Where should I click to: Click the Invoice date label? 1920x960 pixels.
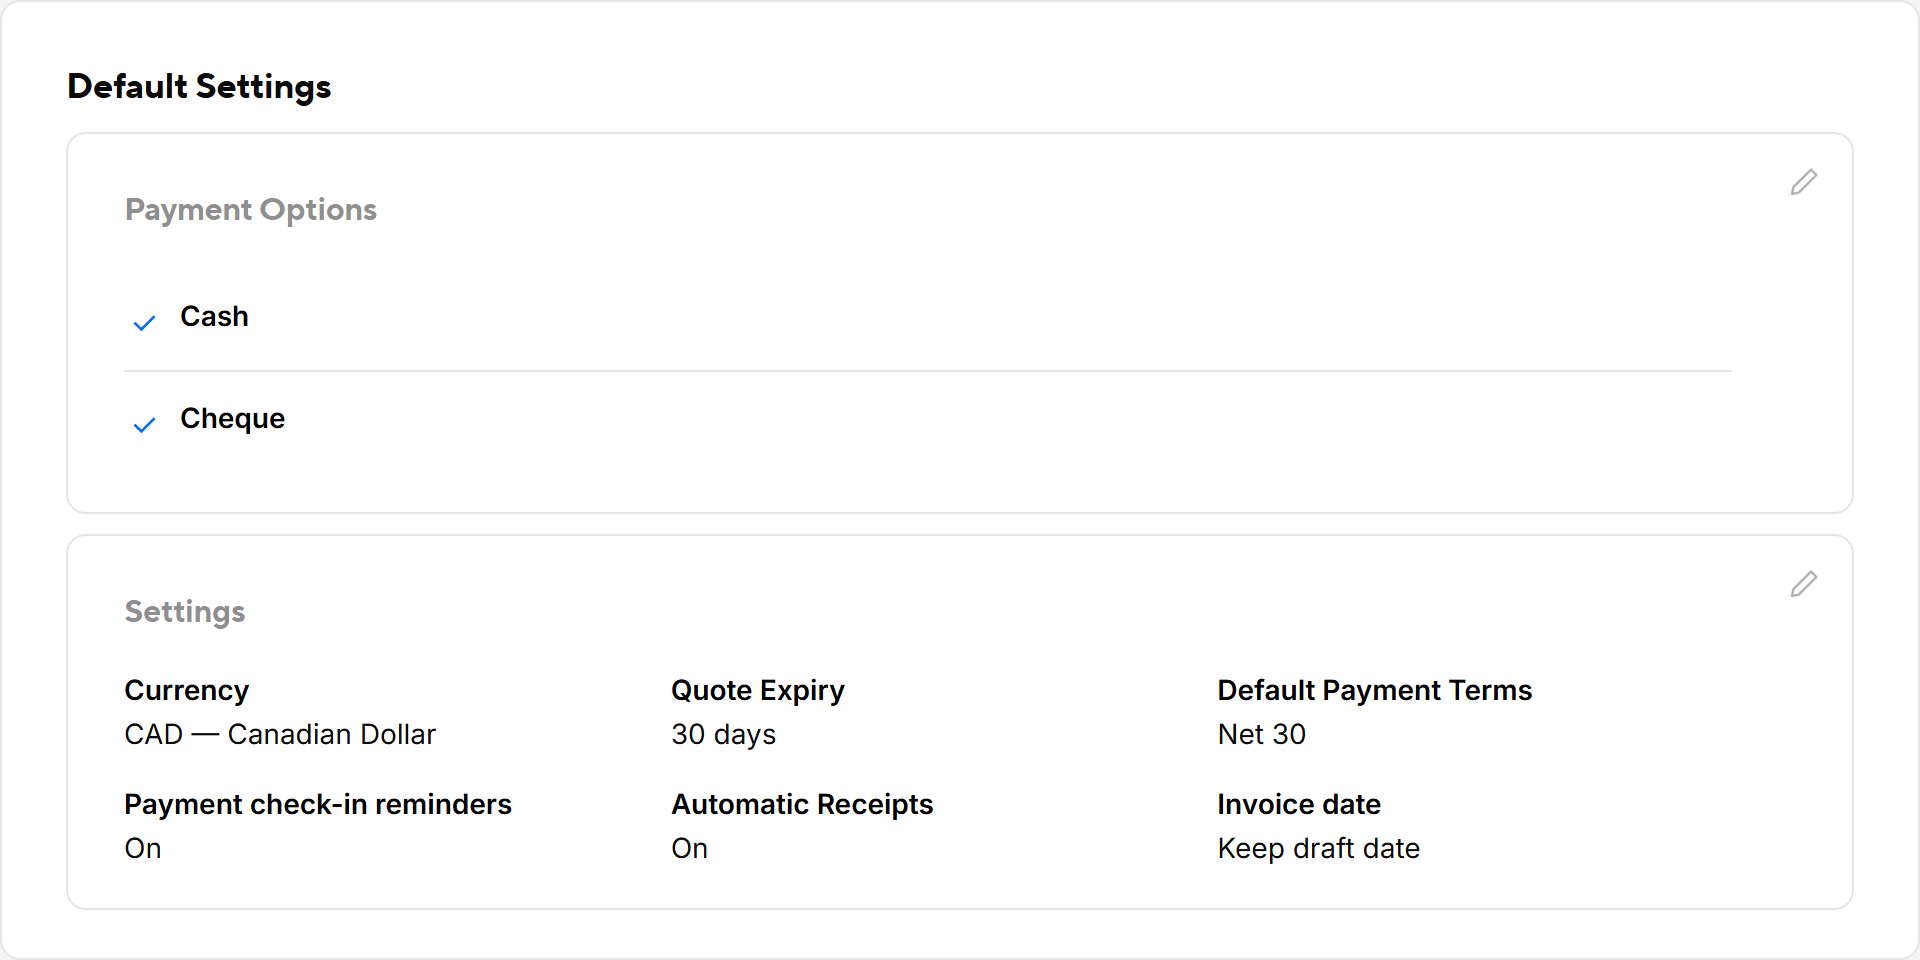click(x=1299, y=804)
